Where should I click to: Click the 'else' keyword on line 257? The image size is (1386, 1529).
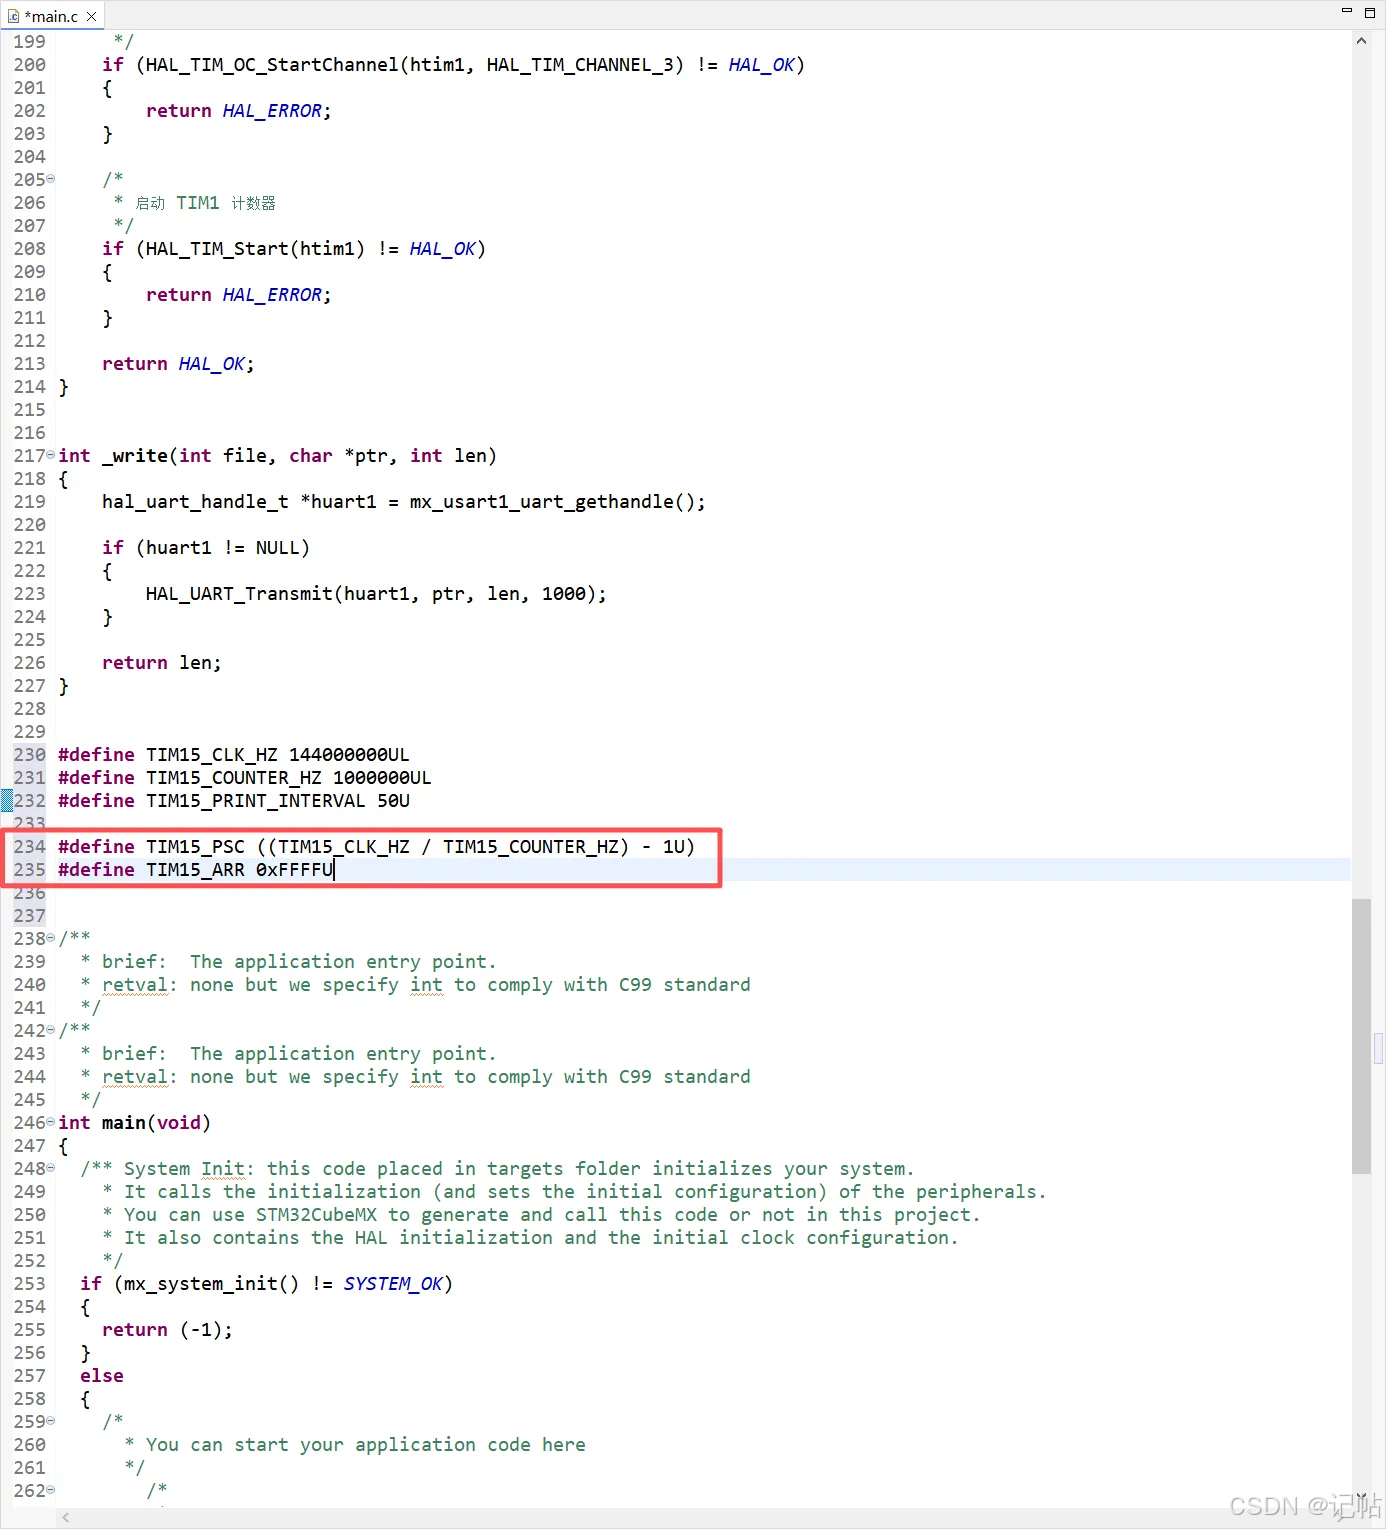point(102,1376)
